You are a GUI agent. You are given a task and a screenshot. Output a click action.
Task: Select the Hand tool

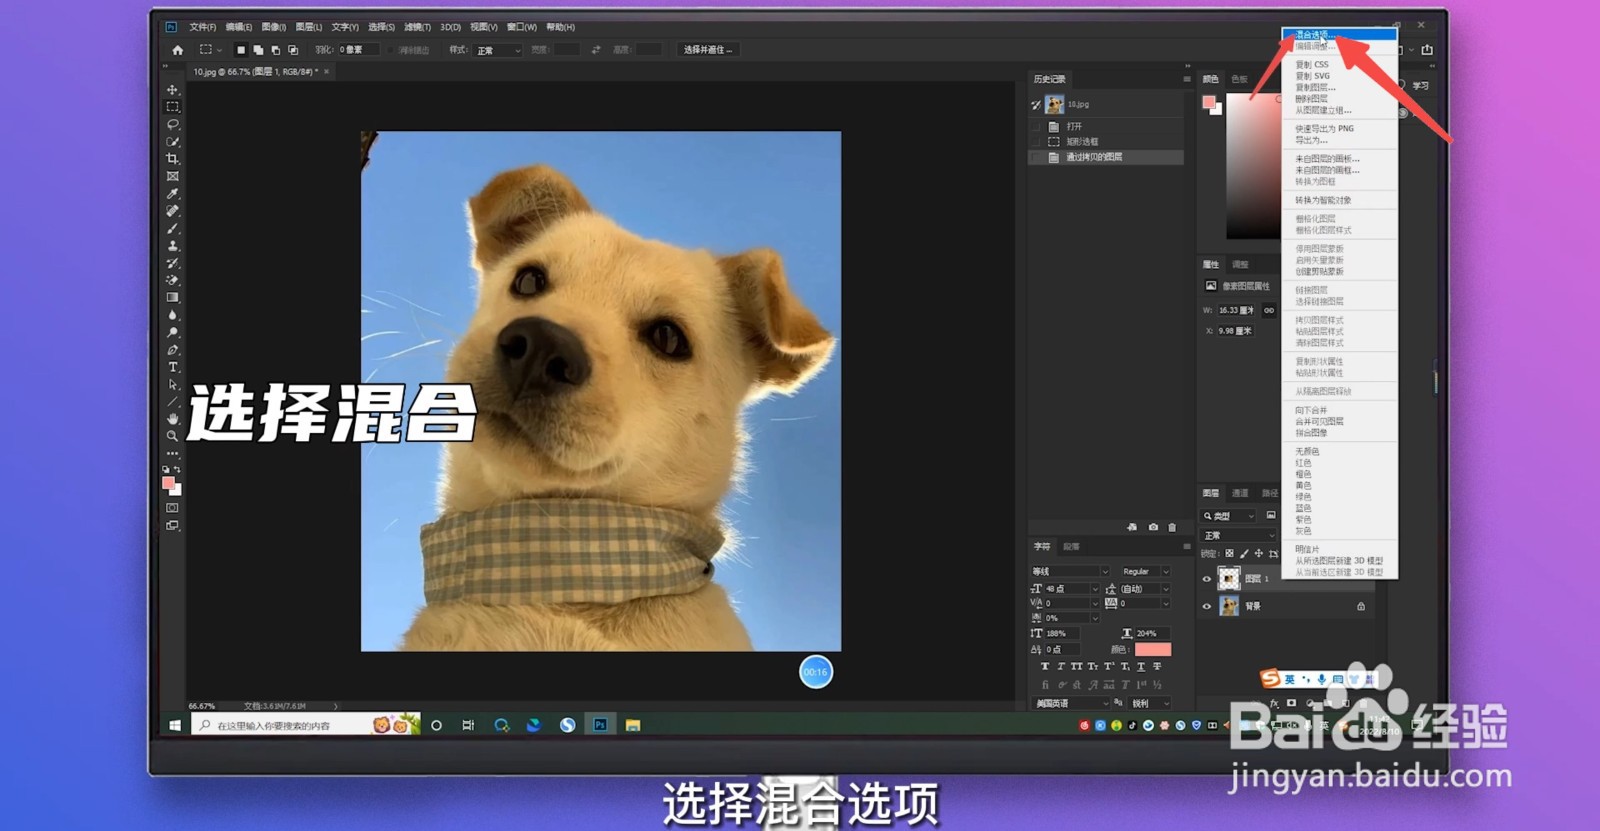point(173,419)
